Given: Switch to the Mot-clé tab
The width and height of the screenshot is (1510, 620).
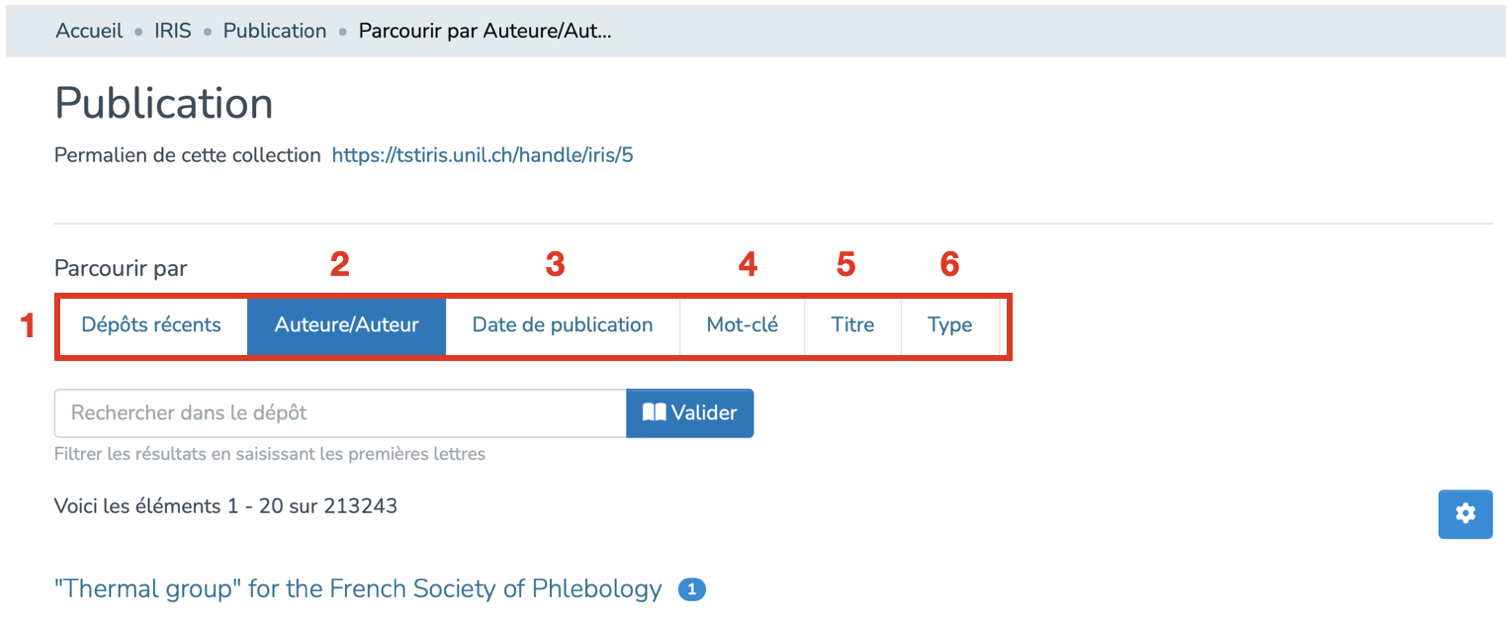Looking at the screenshot, I should click(x=742, y=325).
